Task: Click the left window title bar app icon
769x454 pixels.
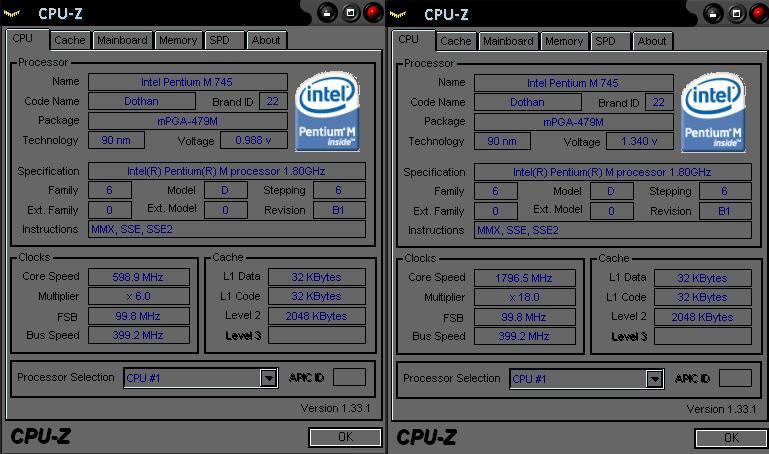Action: [11, 14]
